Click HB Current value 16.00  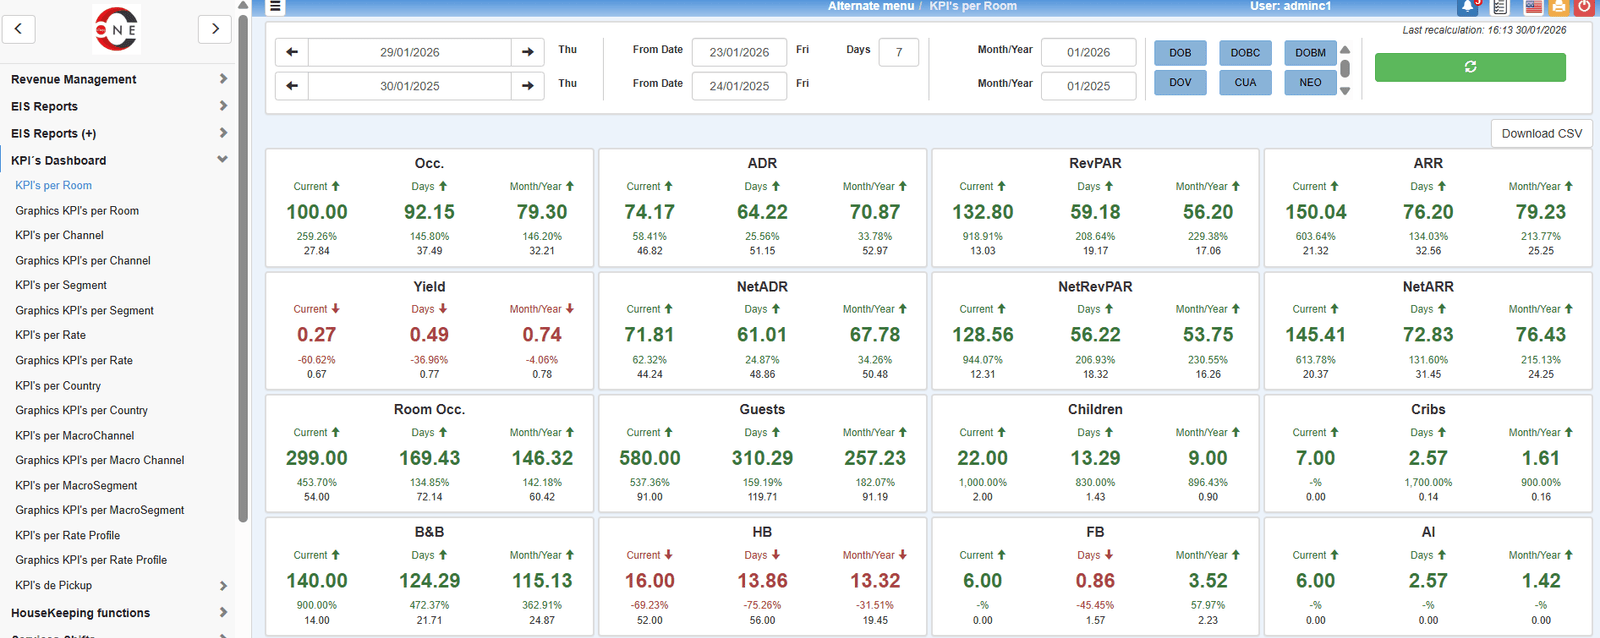(x=650, y=581)
